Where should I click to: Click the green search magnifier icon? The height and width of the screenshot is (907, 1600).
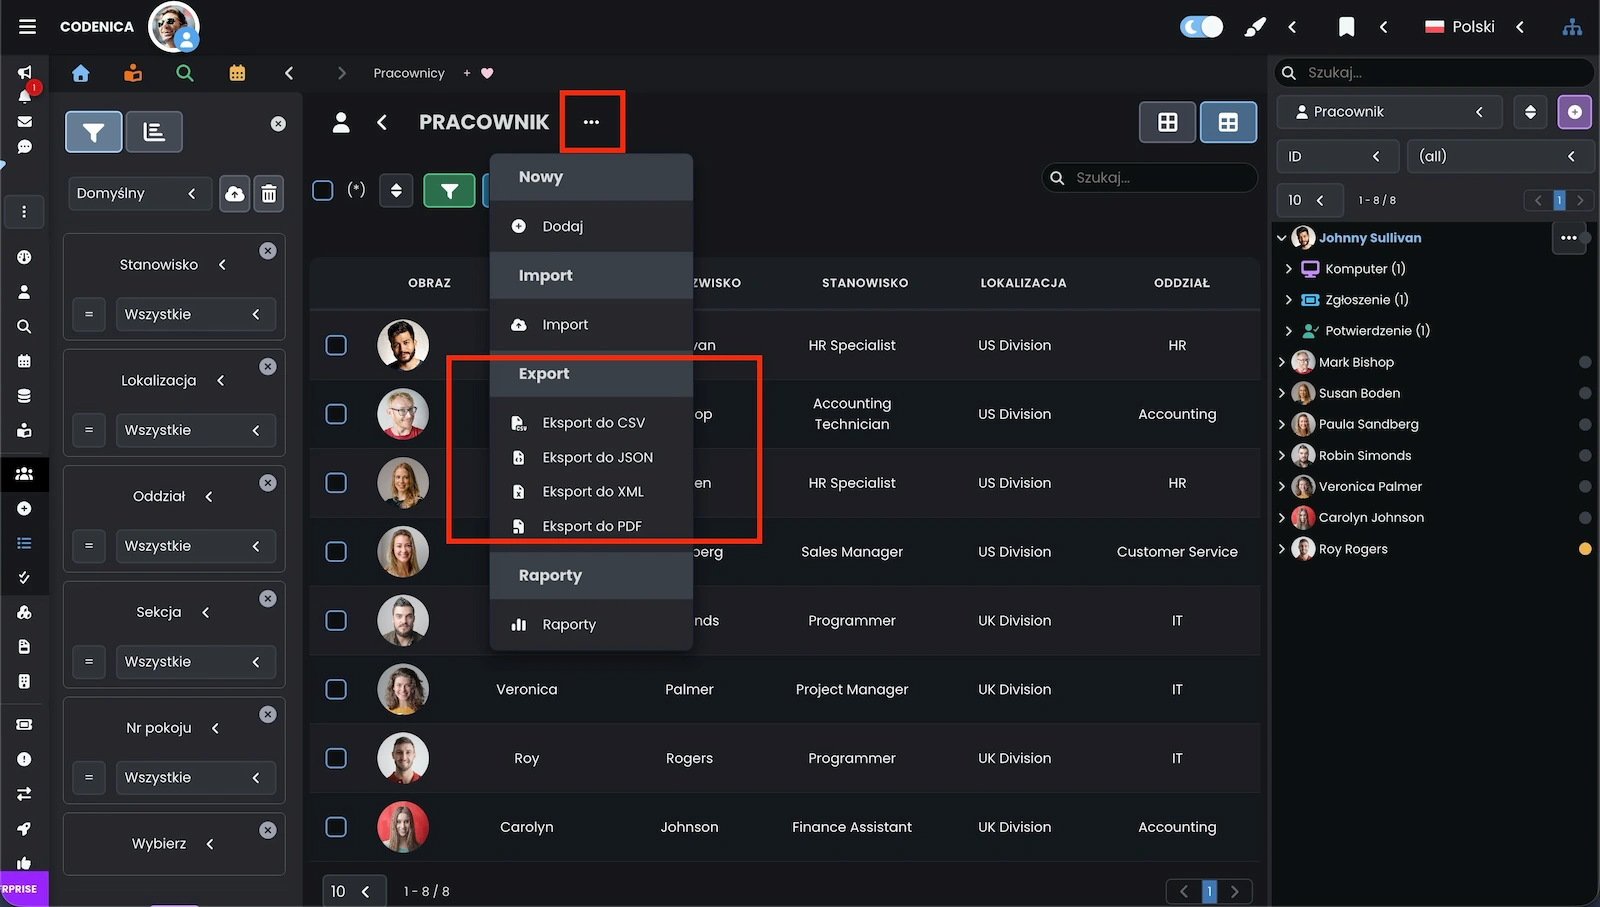click(x=184, y=73)
